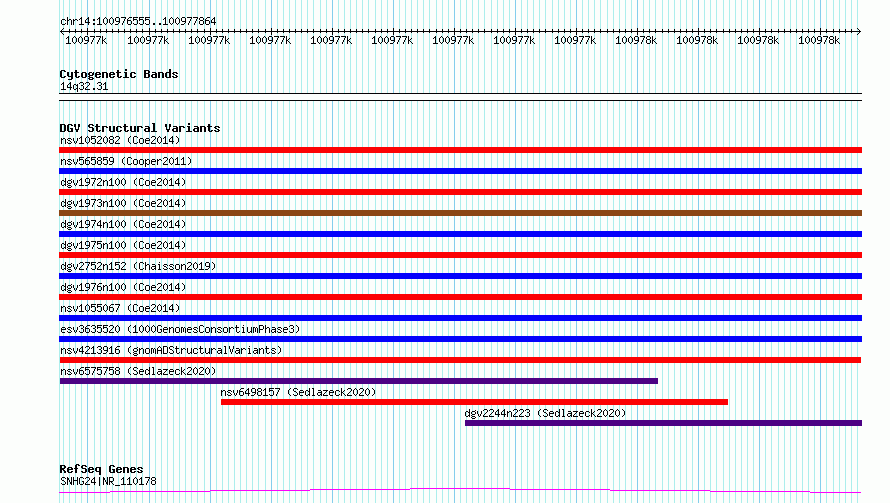The height and width of the screenshot is (503, 890).
Task: Select the nsv6498157 (Sedlazeck2020) label
Action: tap(299, 392)
